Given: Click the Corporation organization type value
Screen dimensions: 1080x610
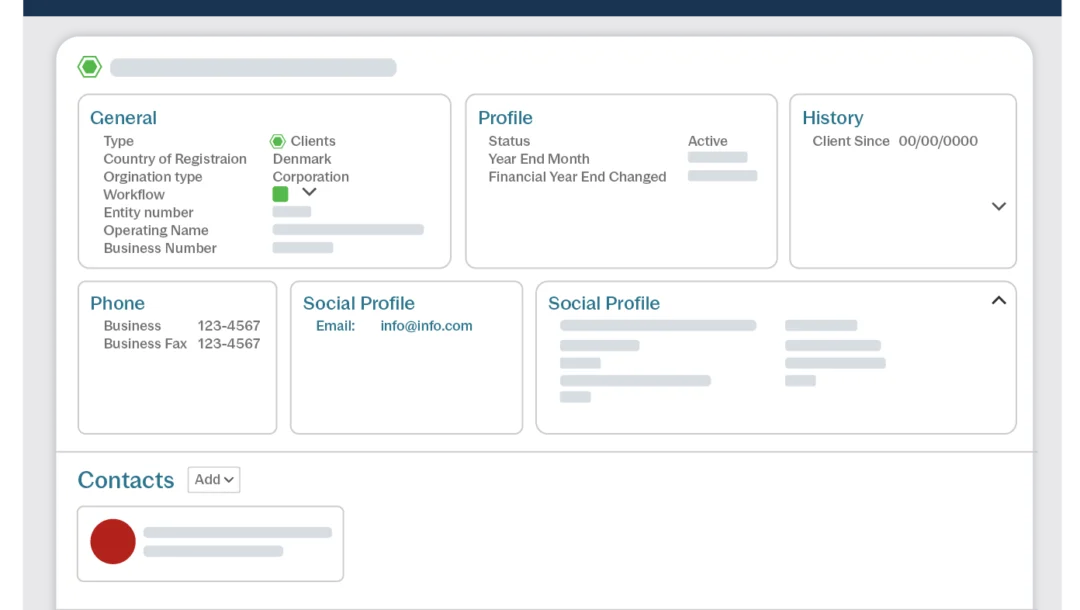Looking at the screenshot, I should (310, 177).
